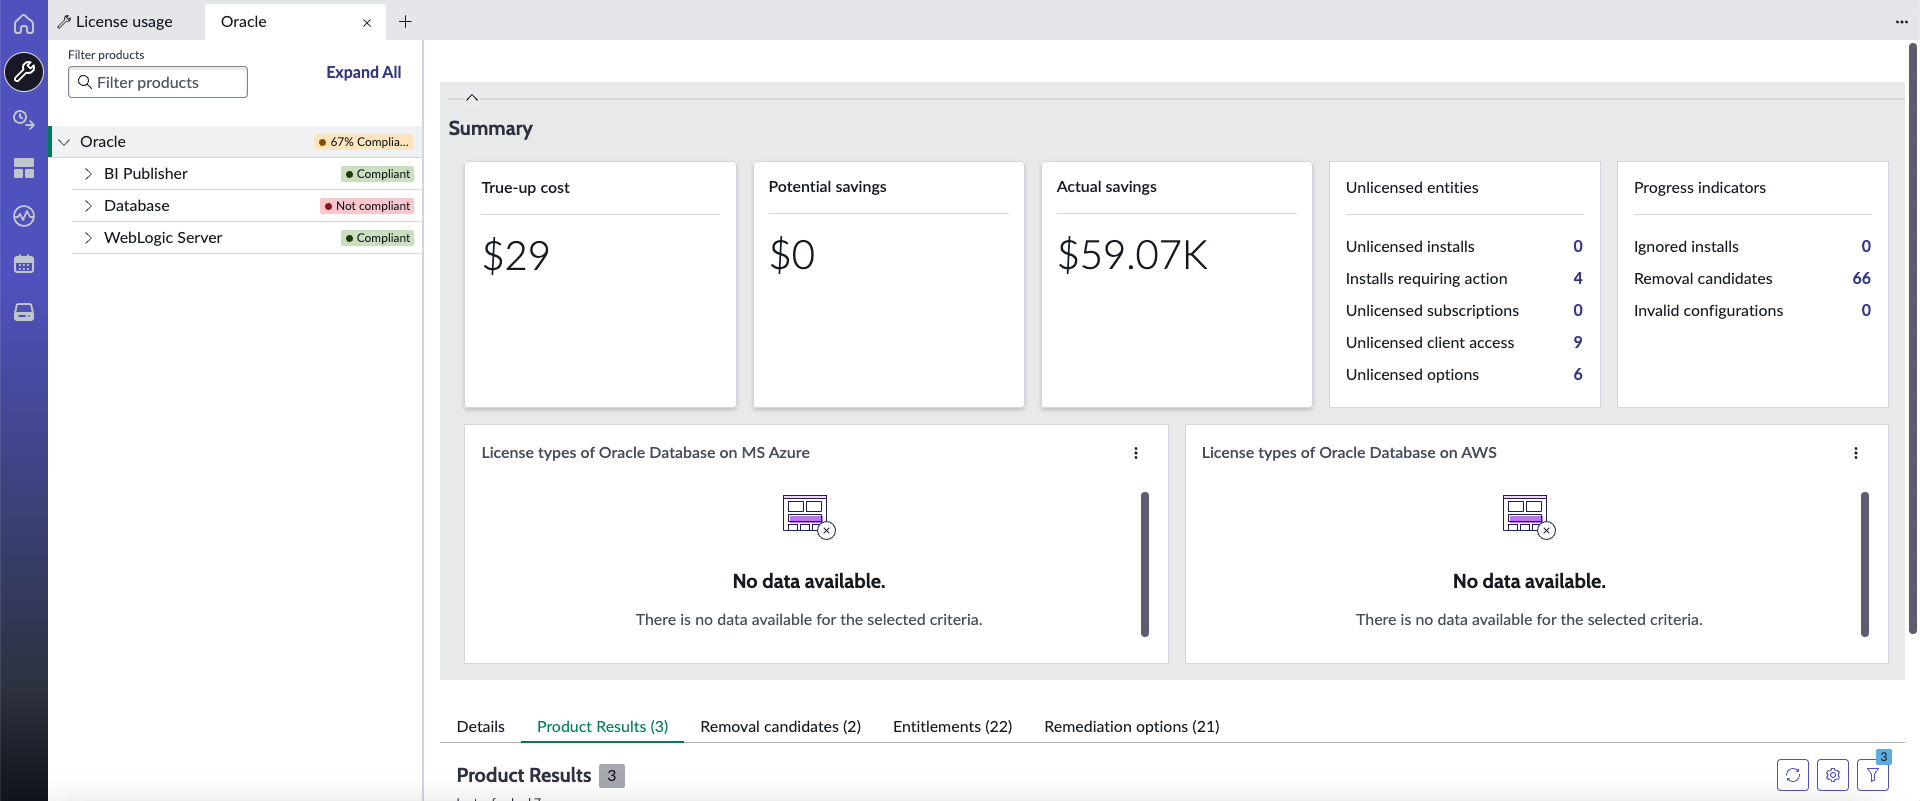The width and height of the screenshot is (1920, 801).
Task: Select the WebLogic Server tree row
Action: (247, 238)
